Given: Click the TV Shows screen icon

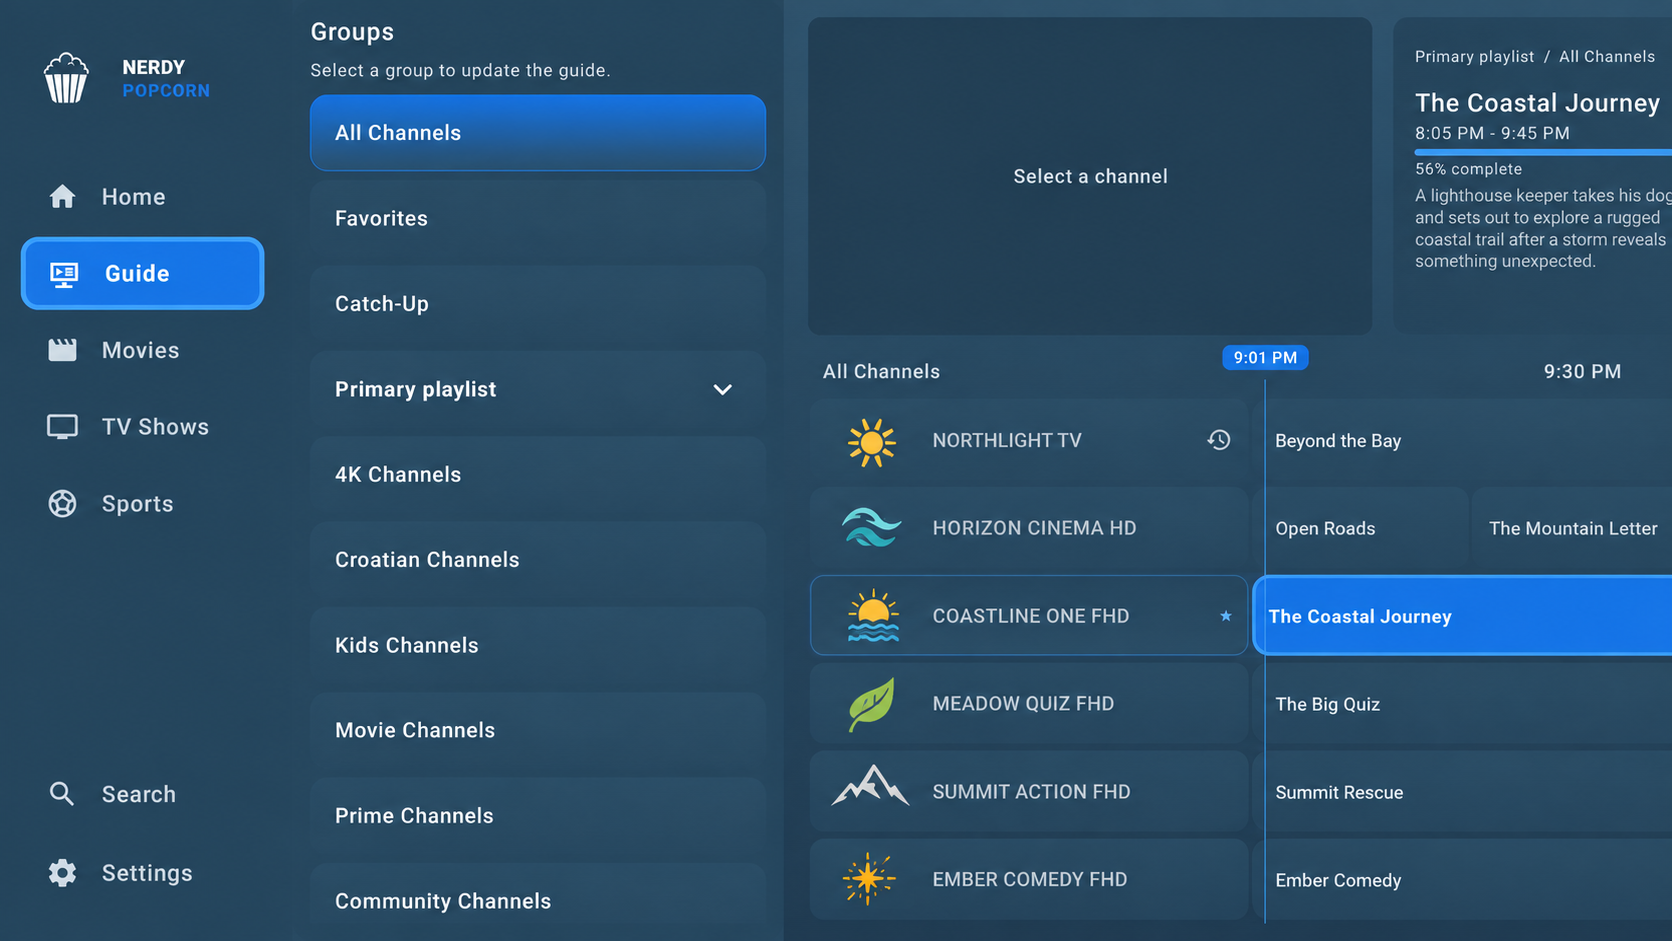Looking at the screenshot, I should 62,427.
